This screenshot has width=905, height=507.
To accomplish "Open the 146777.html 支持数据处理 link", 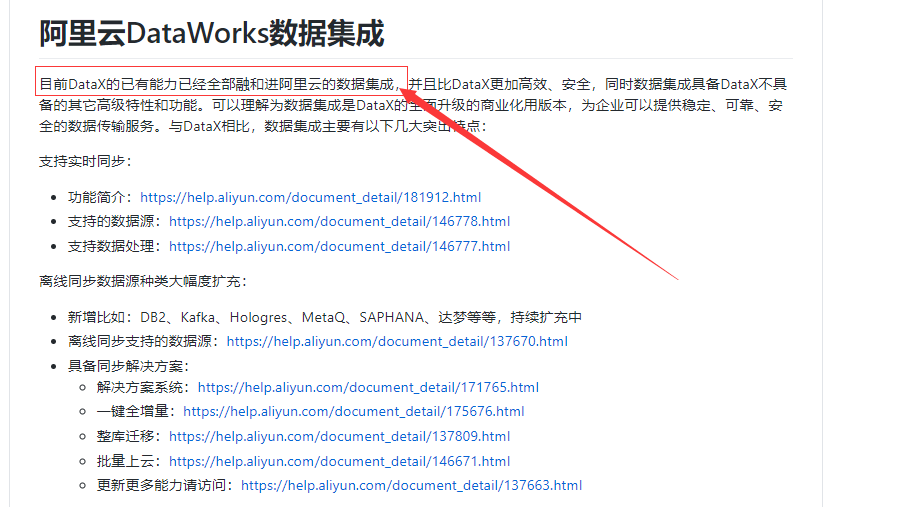I will [x=339, y=247].
